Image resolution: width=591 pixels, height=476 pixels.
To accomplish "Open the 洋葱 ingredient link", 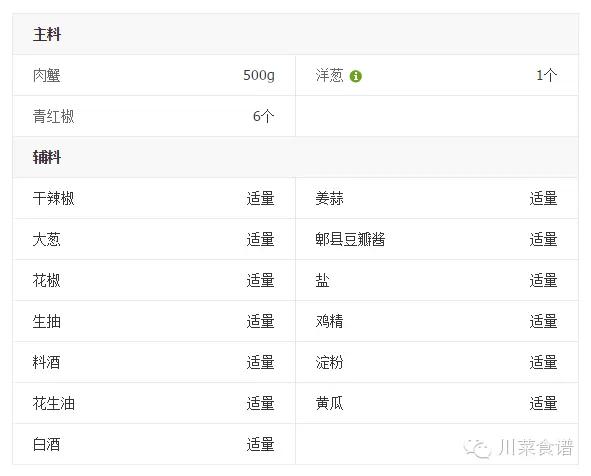I will point(329,75).
